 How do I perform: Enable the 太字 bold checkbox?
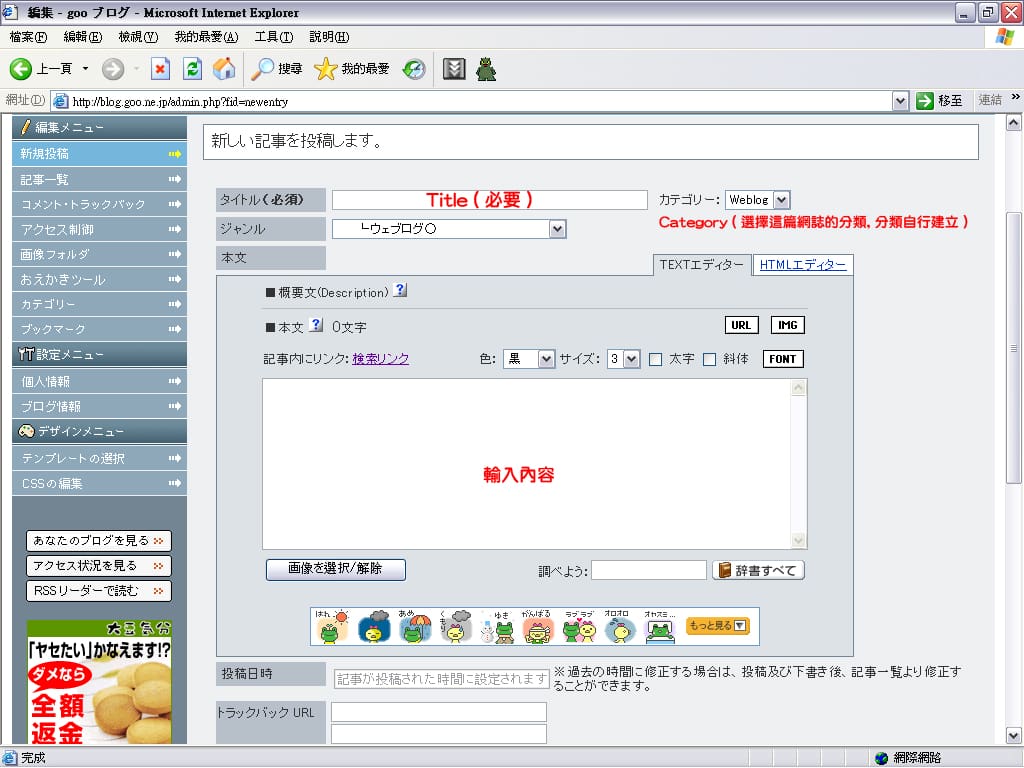(x=656, y=360)
